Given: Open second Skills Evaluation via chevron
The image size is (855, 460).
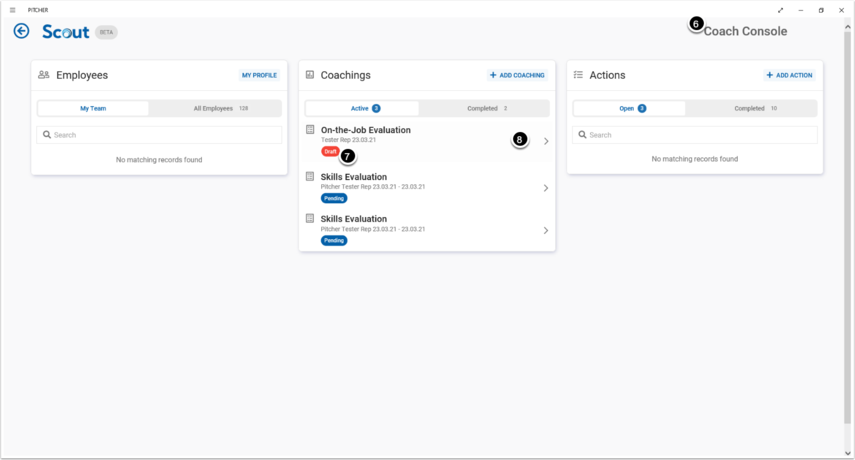Looking at the screenshot, I should (x=546, y=230).
